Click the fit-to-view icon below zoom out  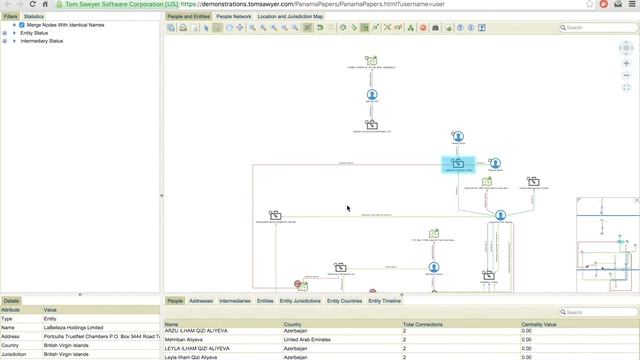[x=626, y=88]
